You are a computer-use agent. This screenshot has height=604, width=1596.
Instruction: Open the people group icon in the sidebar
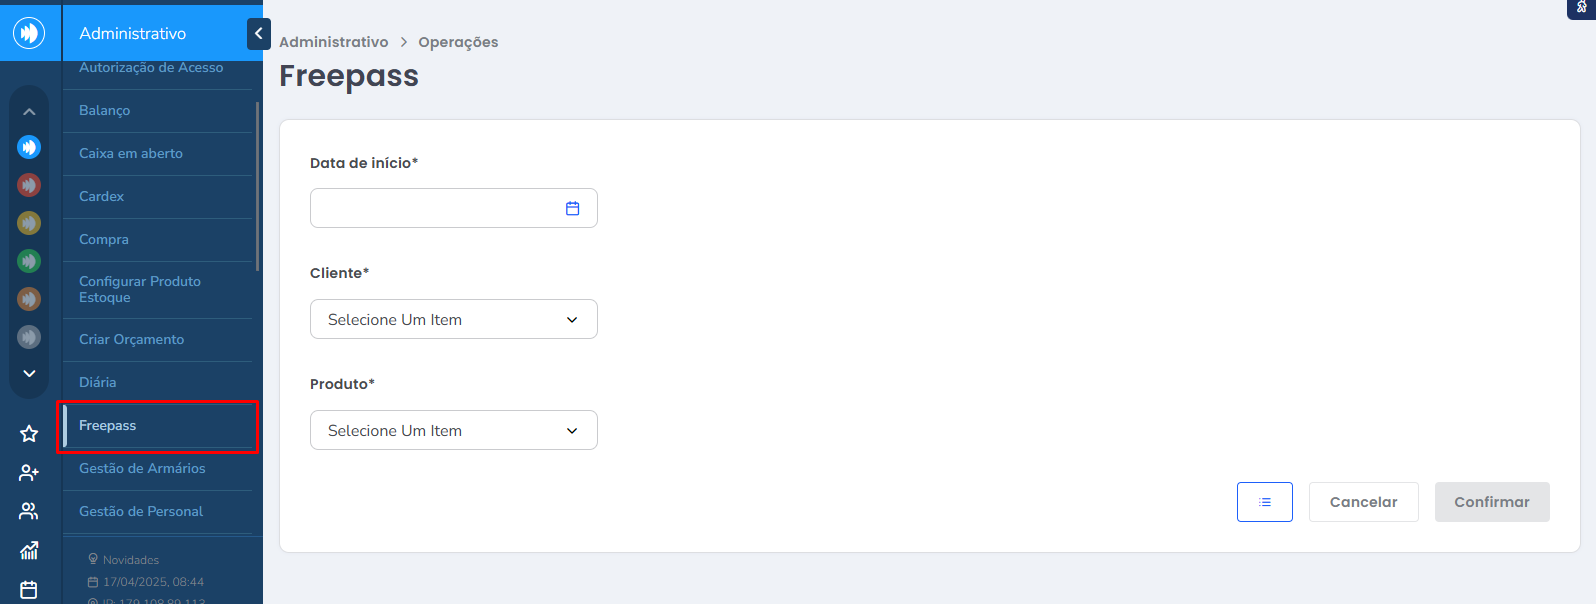coord(29,511)
